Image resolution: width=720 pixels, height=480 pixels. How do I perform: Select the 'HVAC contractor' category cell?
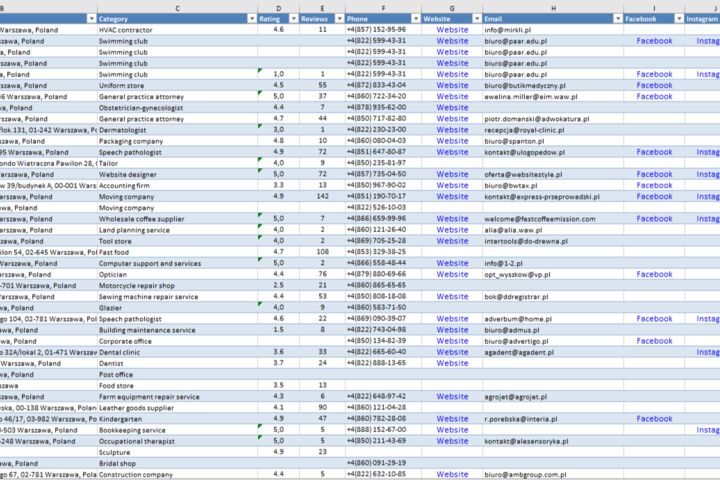coord(177,30)
